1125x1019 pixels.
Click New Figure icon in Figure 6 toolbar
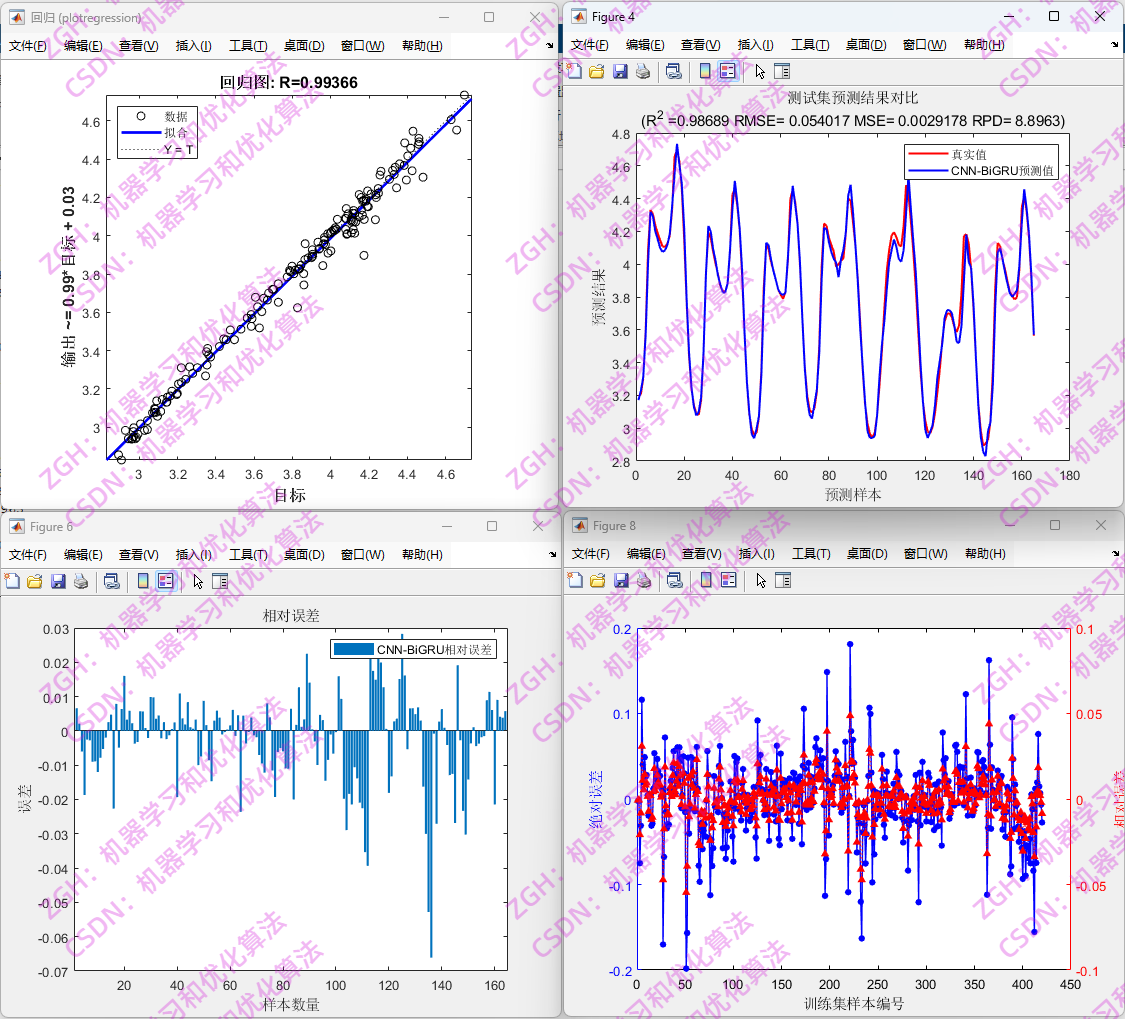point(12,581)
